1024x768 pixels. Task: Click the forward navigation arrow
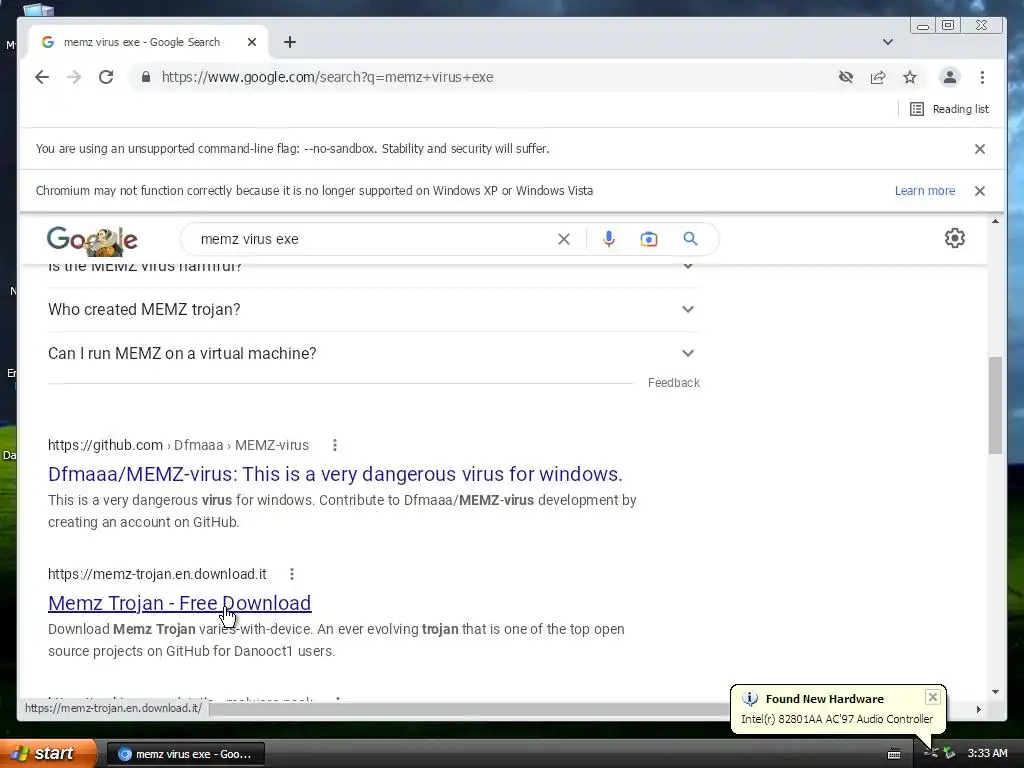pyautogui.click(x=74, y=77)
